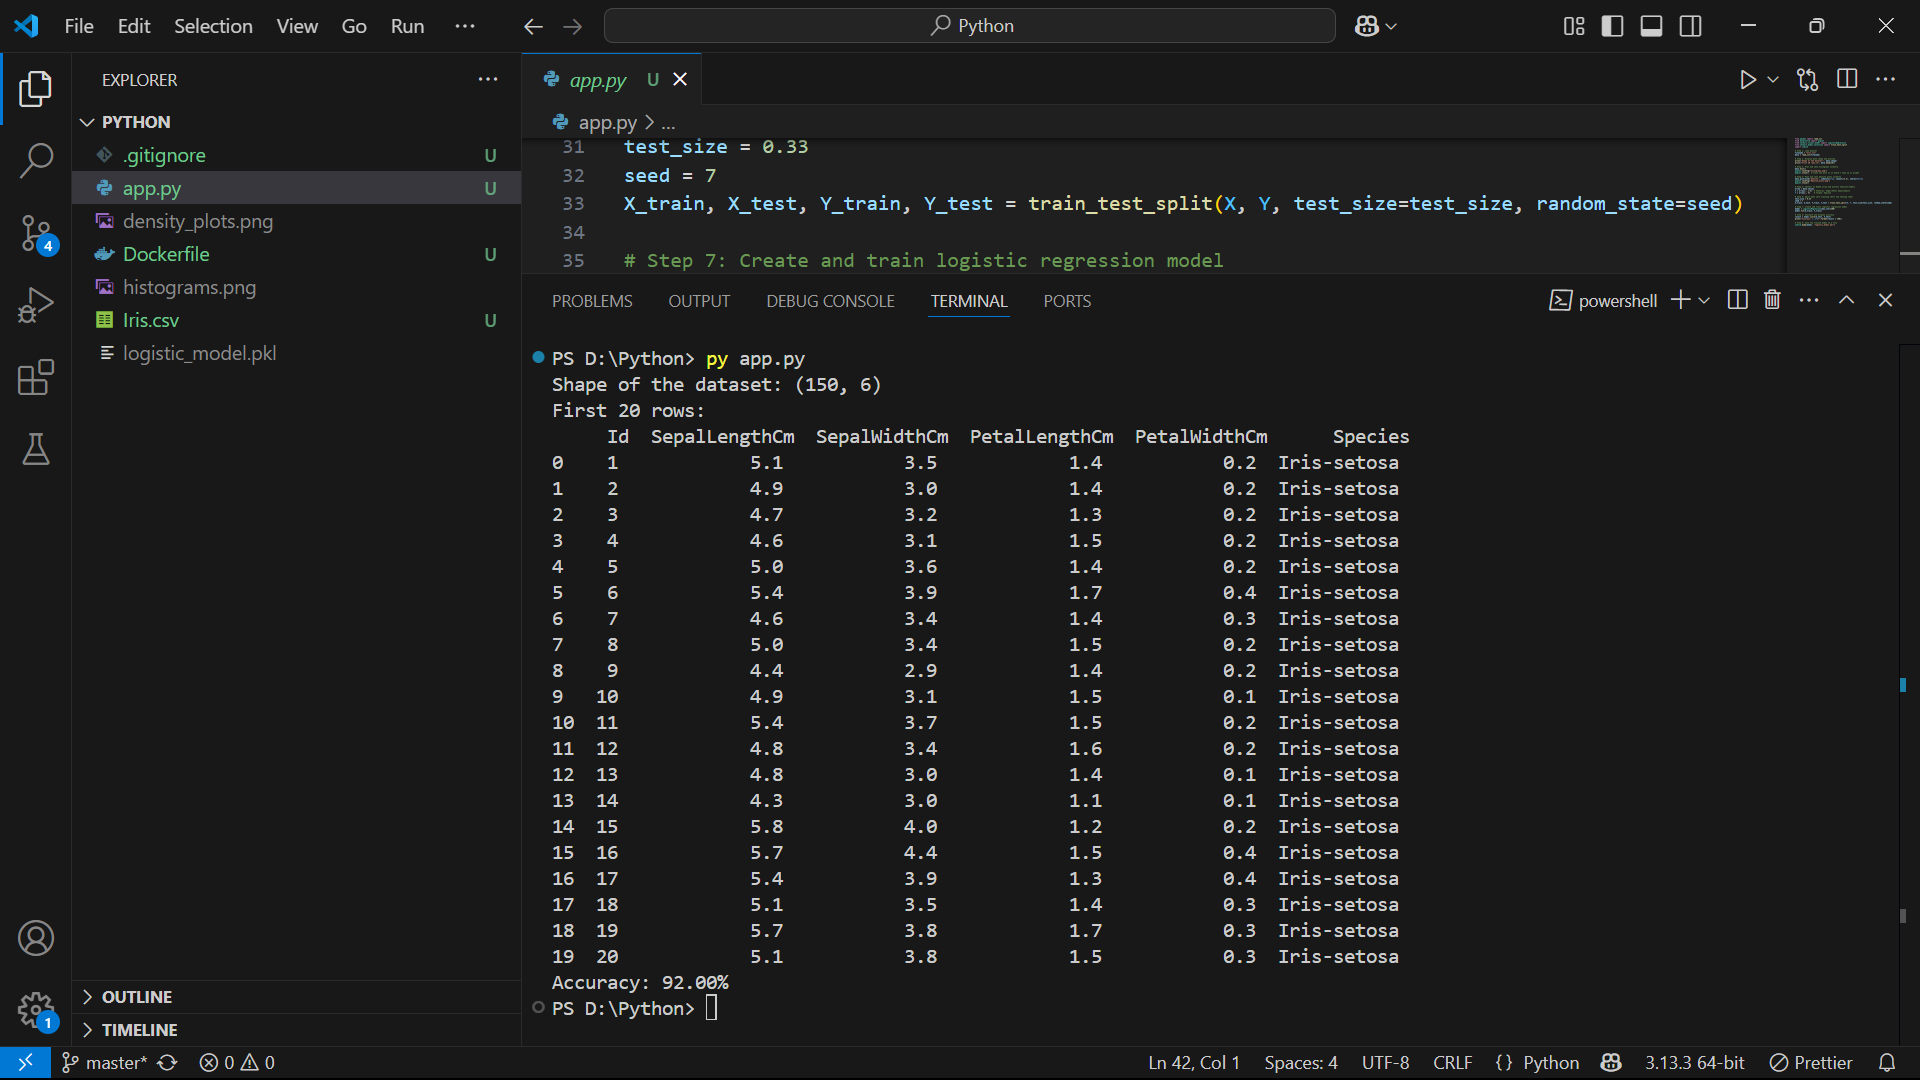Click Customize Layout icon
Screen dimensions: 1920x1080
[x=1574, y=26]
